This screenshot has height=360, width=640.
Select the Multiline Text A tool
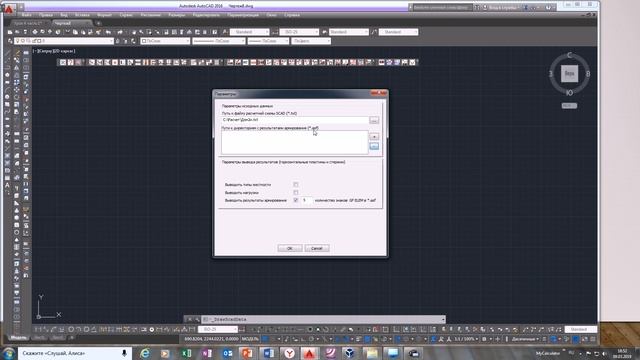(x=7, y=185)
